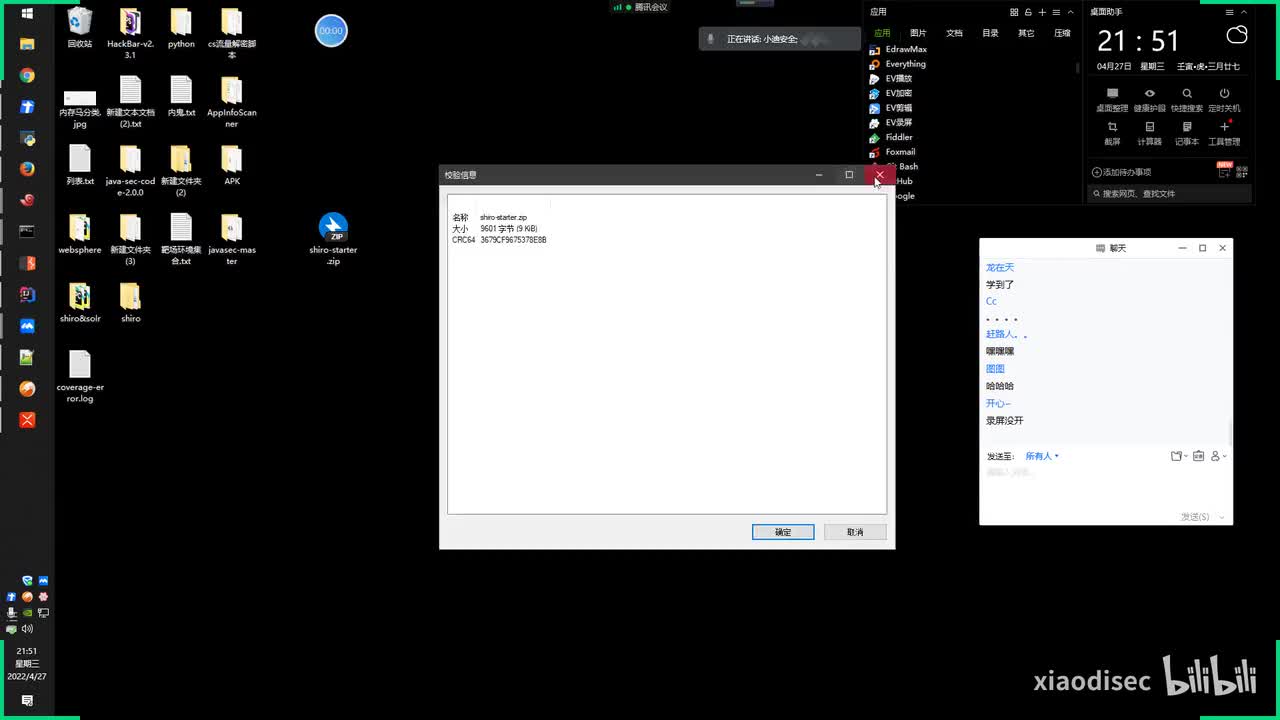Open the terminal icon in taskbar
The width and height of the screenshot is (1280, 720).
click(x=27, y=231)
